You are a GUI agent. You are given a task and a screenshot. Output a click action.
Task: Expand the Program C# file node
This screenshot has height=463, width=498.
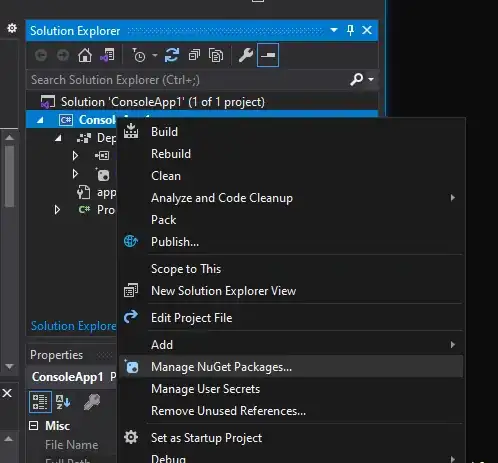(x=57, y=210)
